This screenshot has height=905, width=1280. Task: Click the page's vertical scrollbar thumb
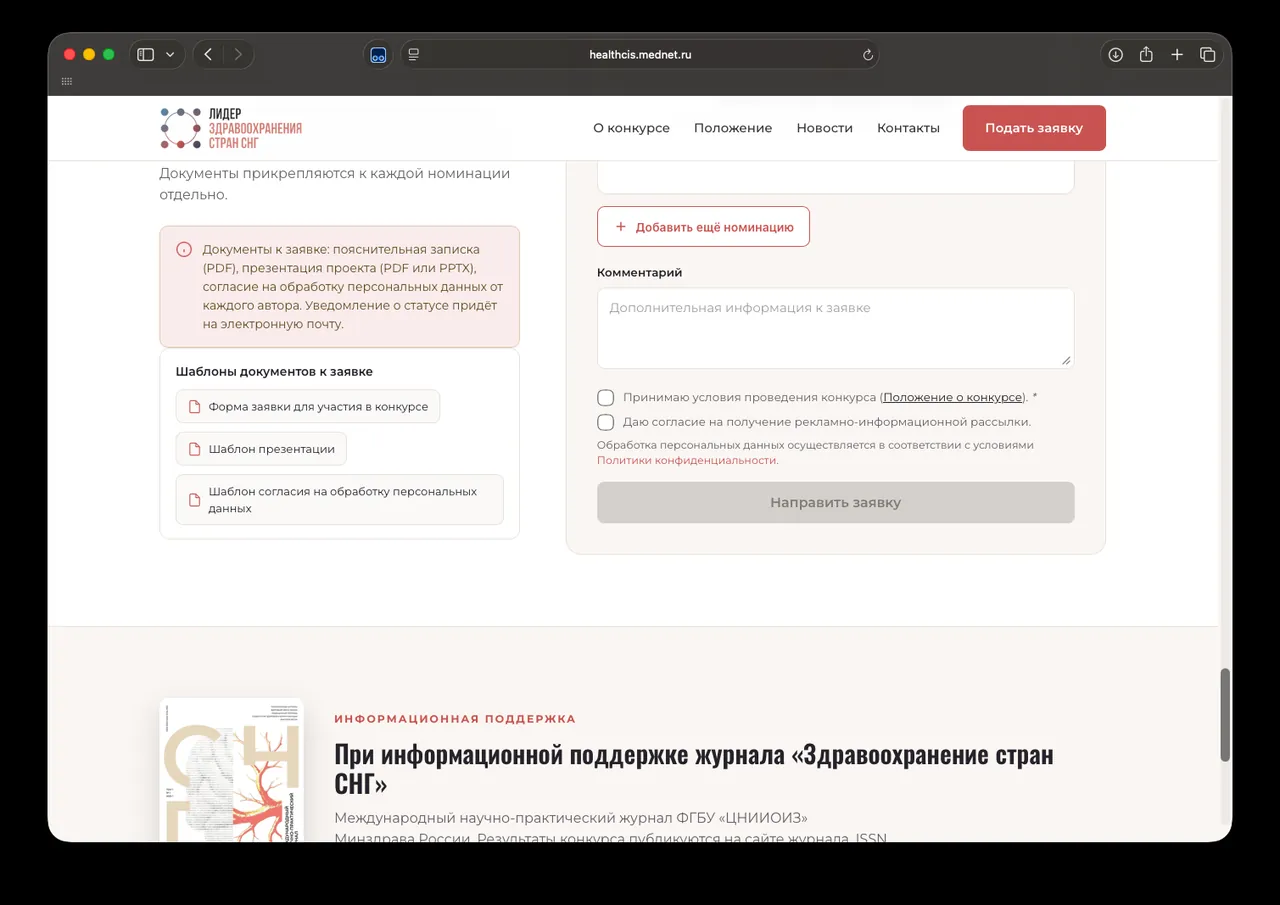click(x=1225, y=715)
